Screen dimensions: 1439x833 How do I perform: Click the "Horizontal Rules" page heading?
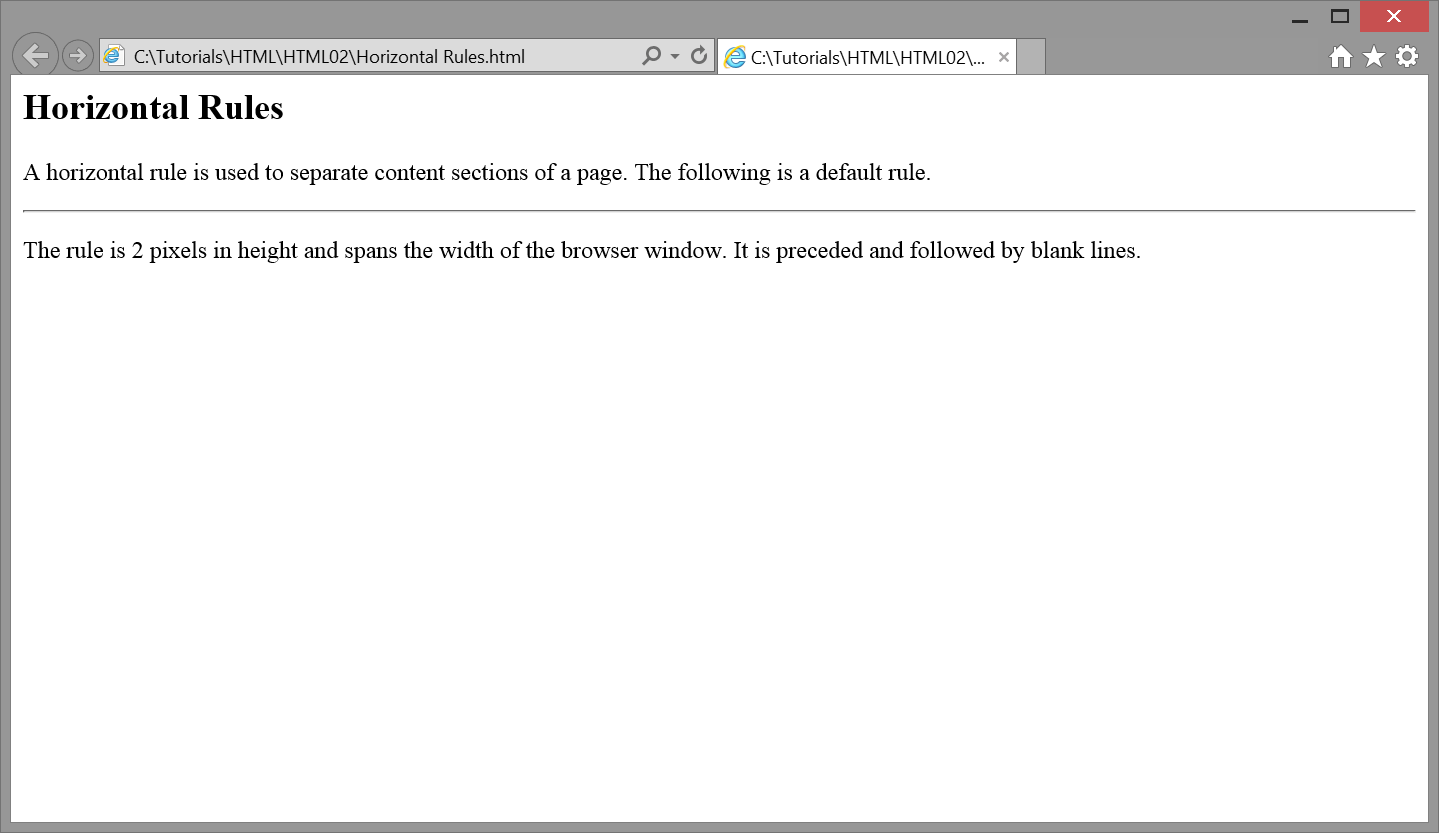153,108
